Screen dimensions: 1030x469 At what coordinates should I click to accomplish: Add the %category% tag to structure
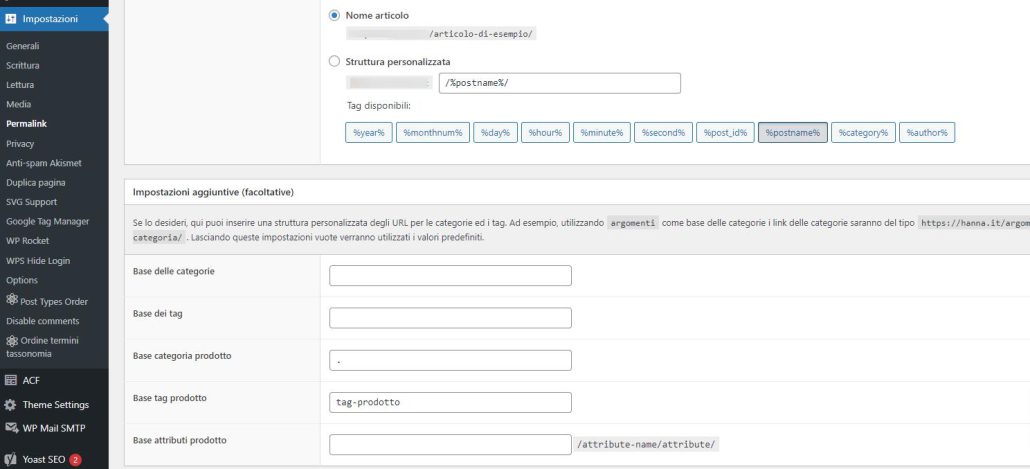[x=863, y=132]
